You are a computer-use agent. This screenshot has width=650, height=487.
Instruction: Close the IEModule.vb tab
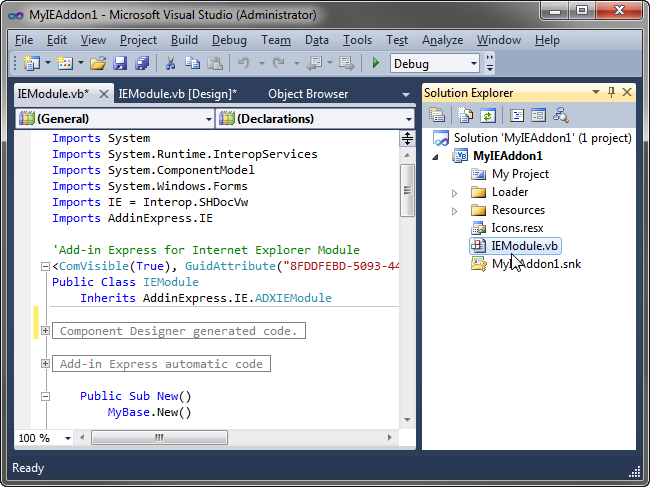pos(104,94)
